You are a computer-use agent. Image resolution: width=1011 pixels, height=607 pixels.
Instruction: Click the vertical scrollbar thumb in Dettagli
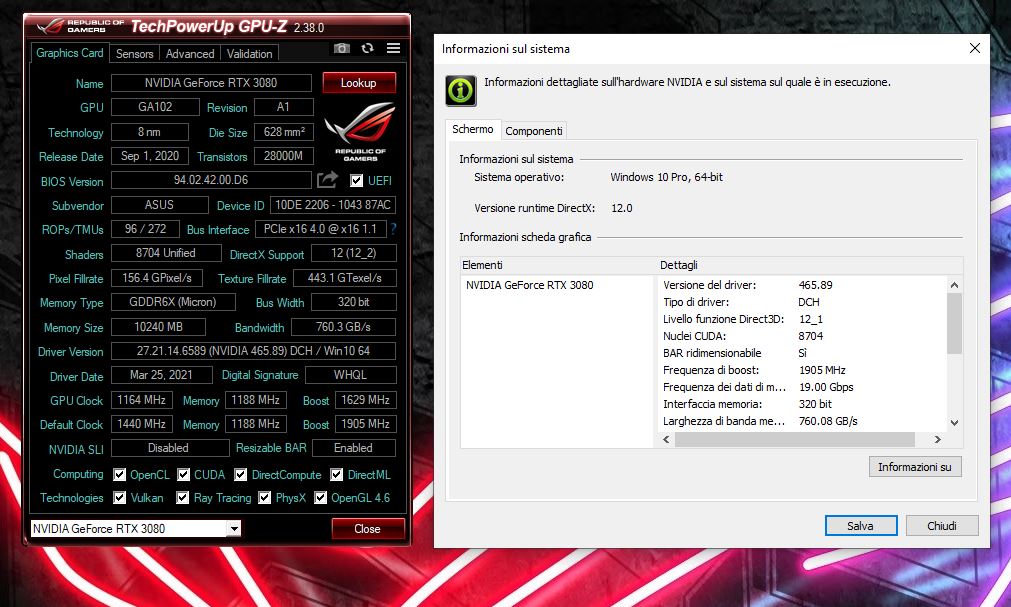pyautogui.click(x=954, y=323)
